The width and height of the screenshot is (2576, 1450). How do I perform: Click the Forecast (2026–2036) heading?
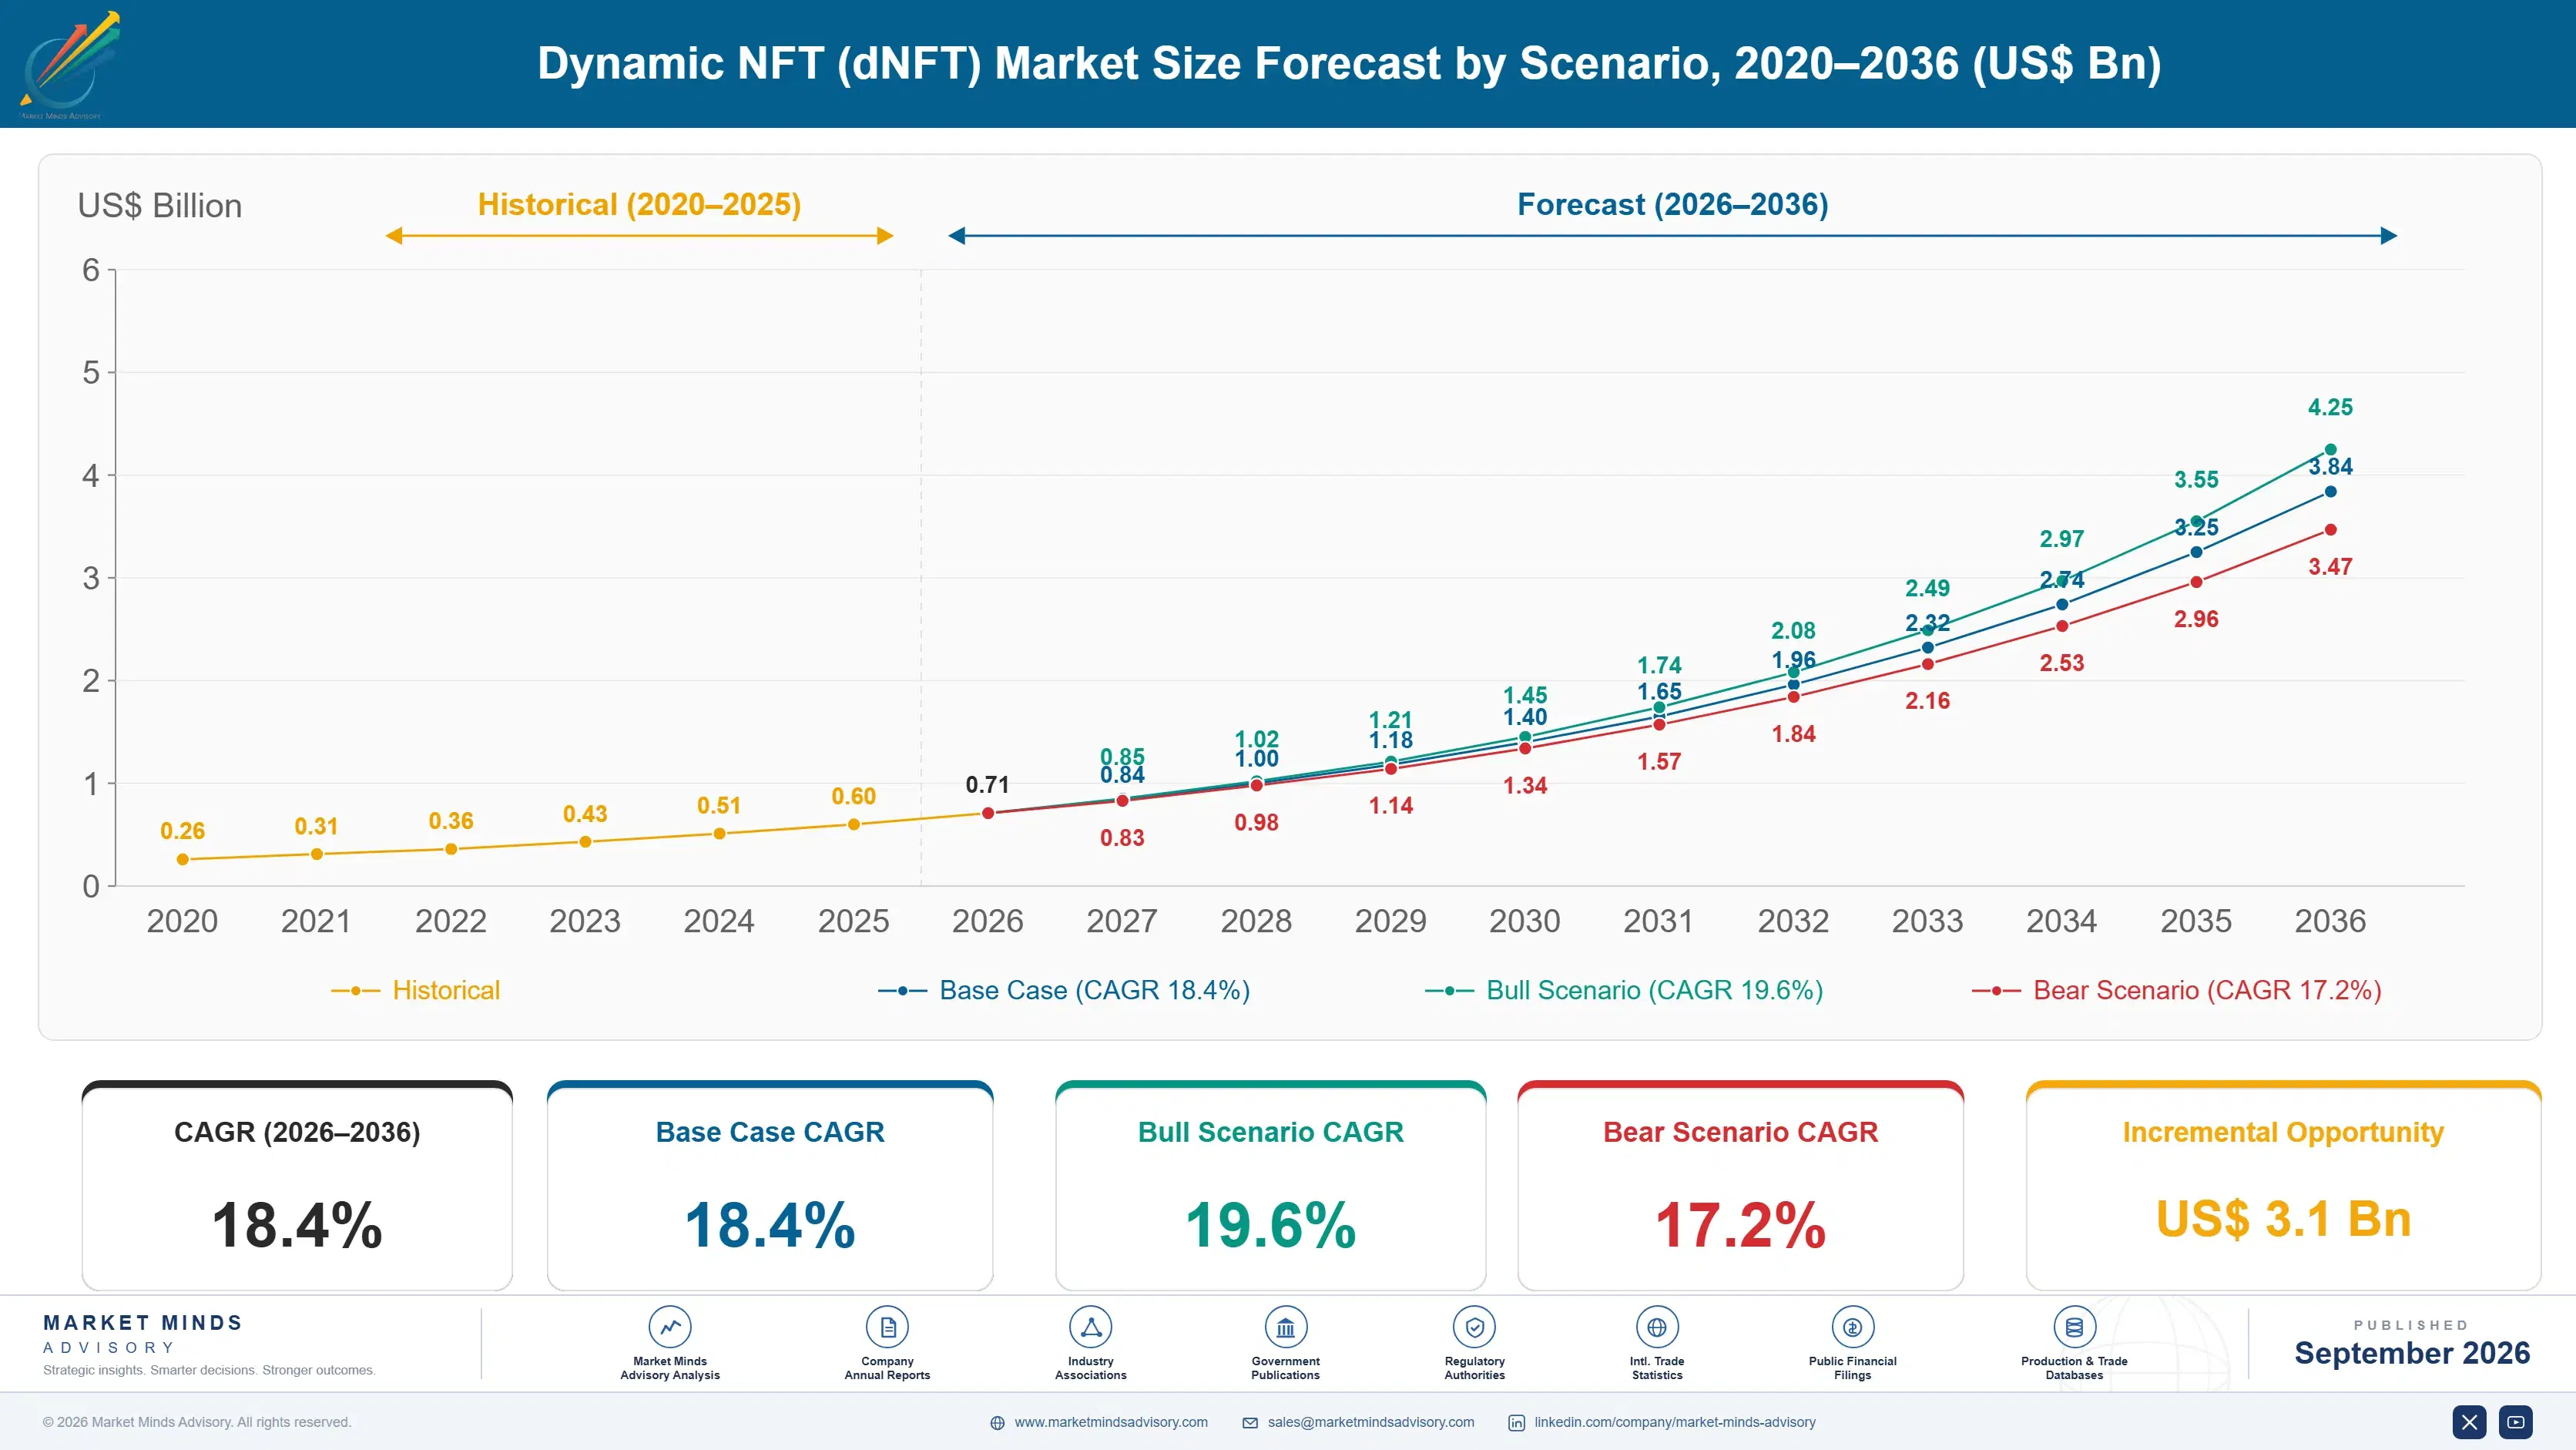tap(1672, 205)
